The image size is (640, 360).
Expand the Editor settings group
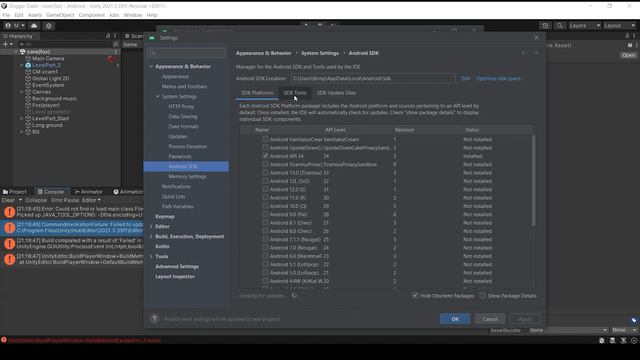pos(151,227)
